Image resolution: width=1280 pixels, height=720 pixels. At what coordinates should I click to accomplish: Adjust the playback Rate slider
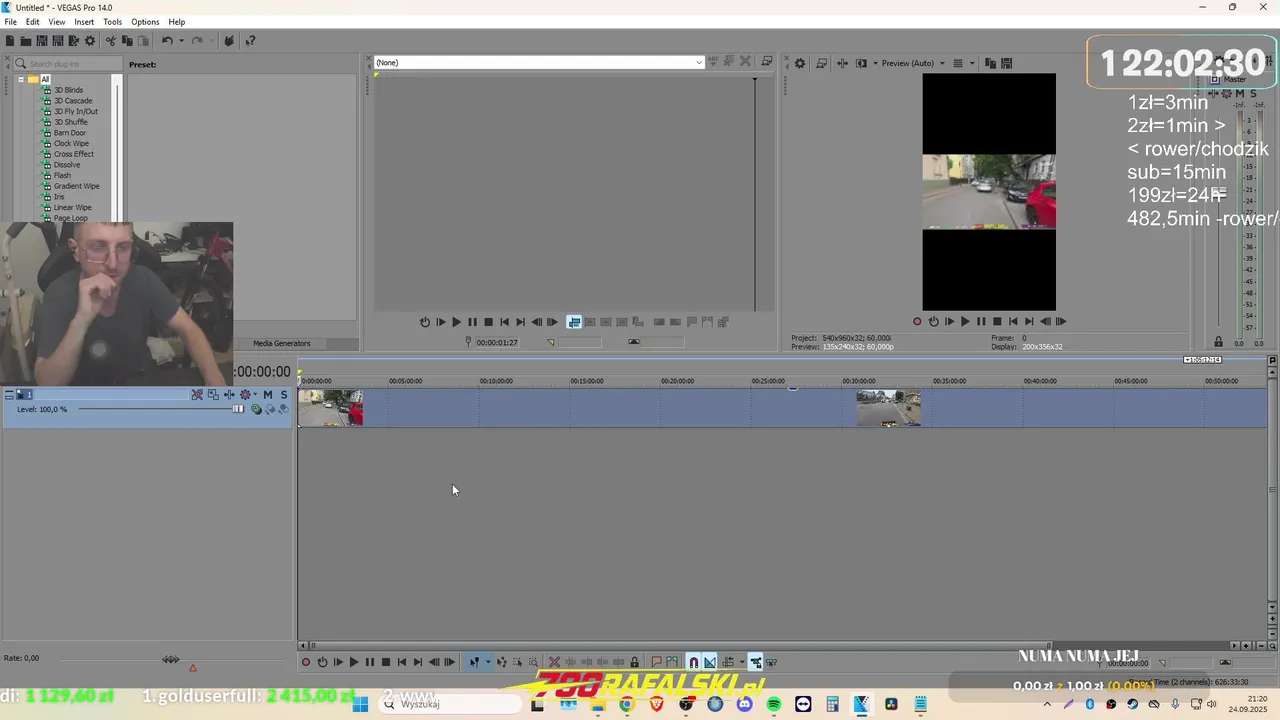pyautogui.click(x=171, y=659)
